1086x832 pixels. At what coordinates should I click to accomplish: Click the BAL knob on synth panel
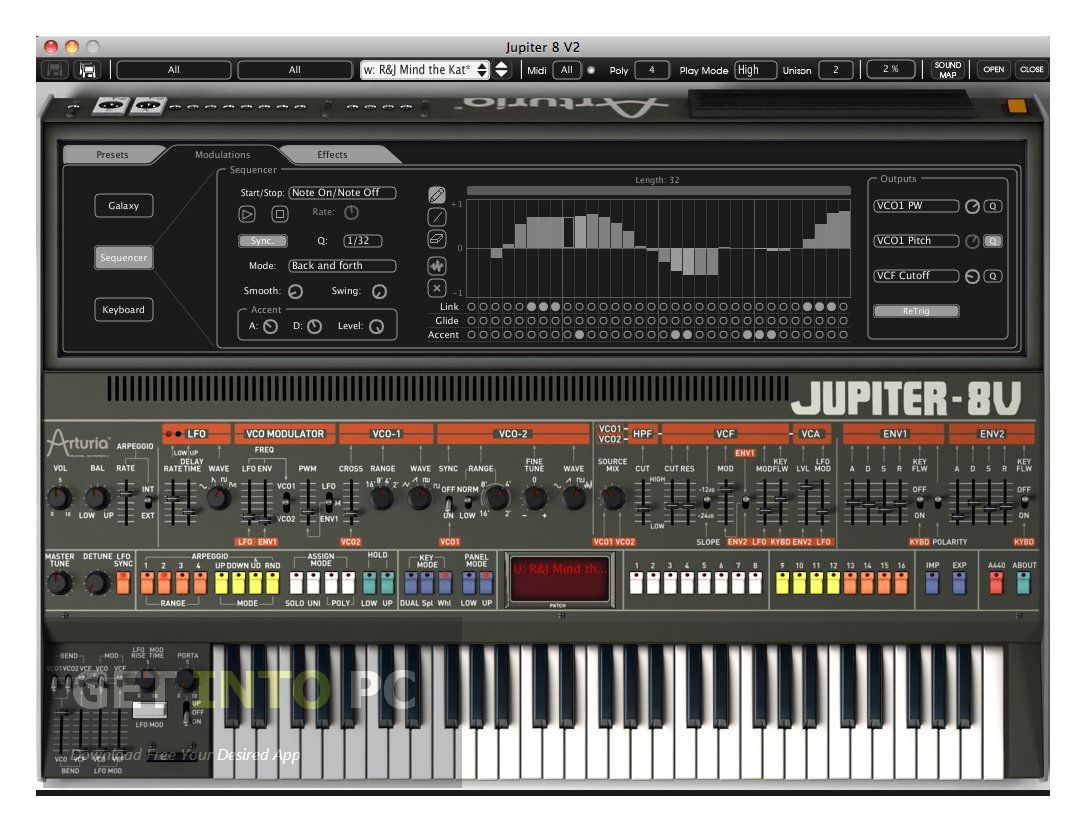(97, 497)
